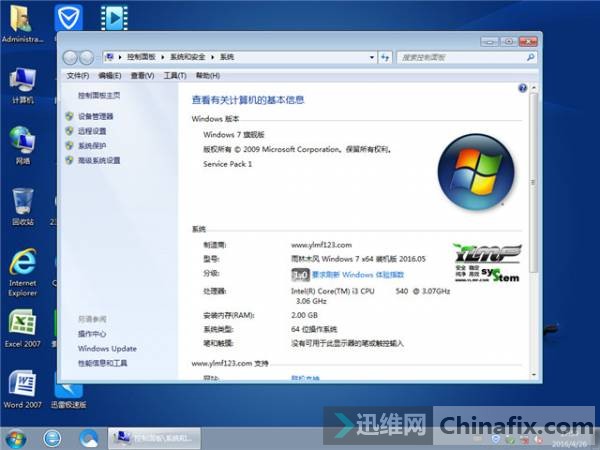Open the blue shield security app icon

(x=68, y=17)
